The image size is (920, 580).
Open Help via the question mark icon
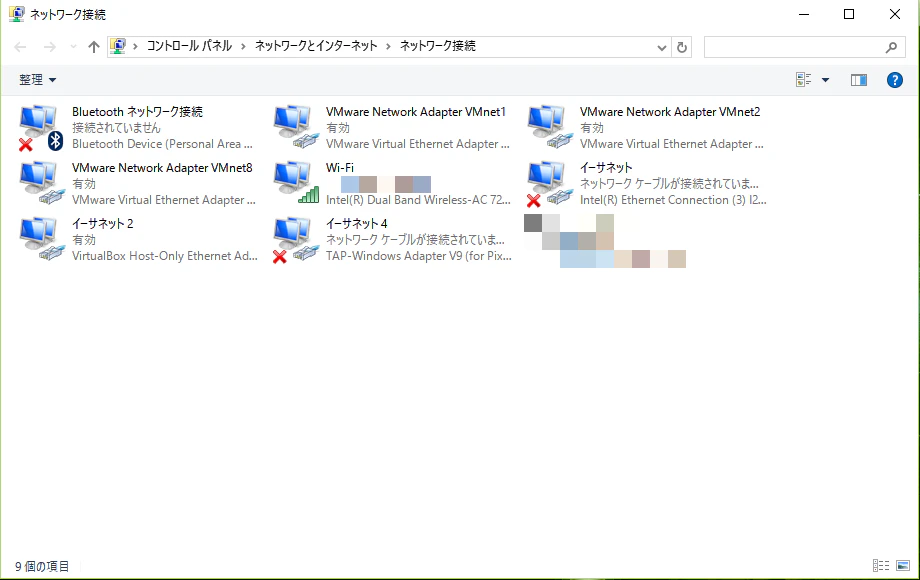(x=894, y=80)
